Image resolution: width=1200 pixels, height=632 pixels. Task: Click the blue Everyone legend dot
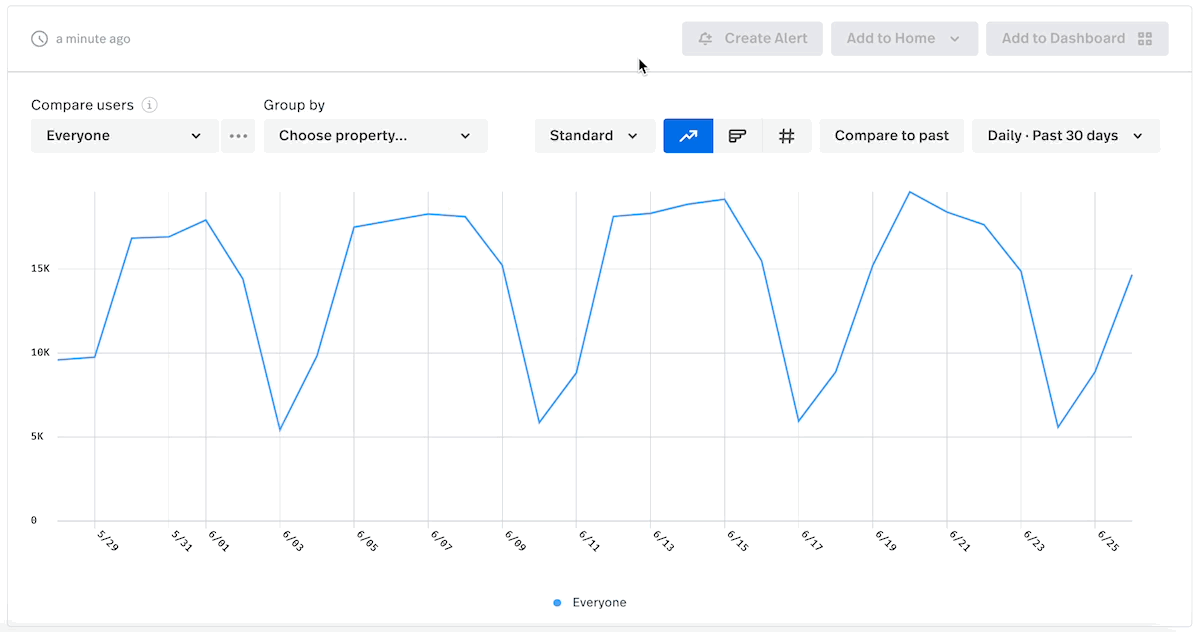coord(558,603)
